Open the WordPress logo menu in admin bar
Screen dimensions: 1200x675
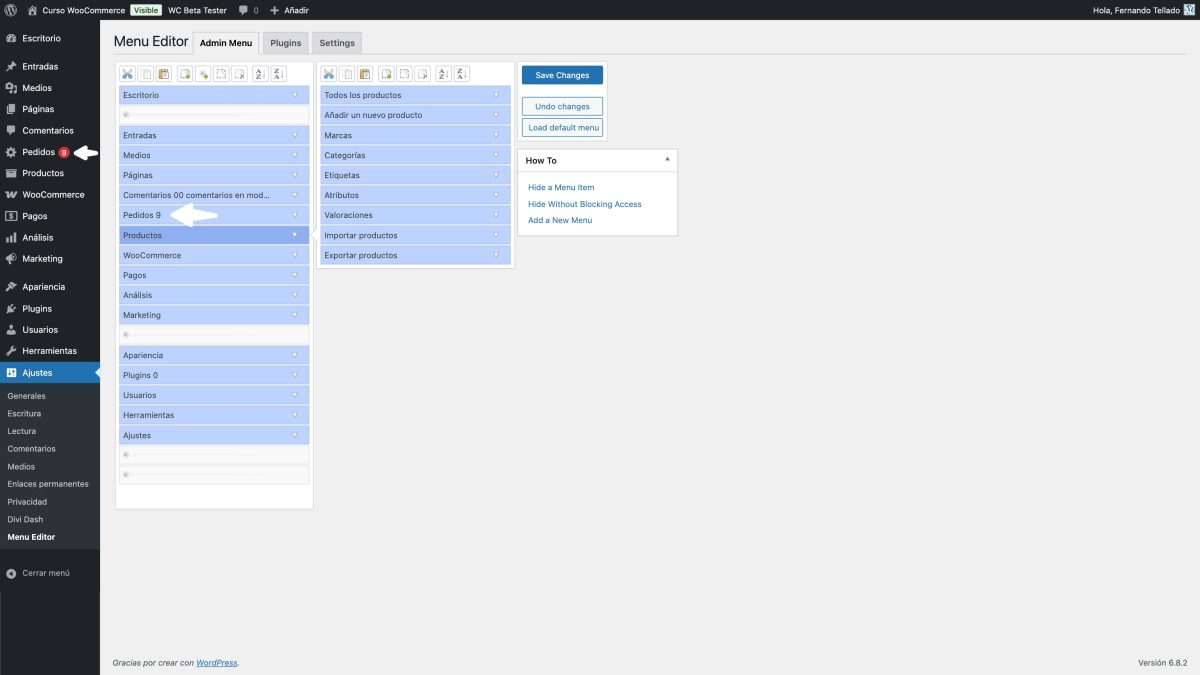coord(11,10)
